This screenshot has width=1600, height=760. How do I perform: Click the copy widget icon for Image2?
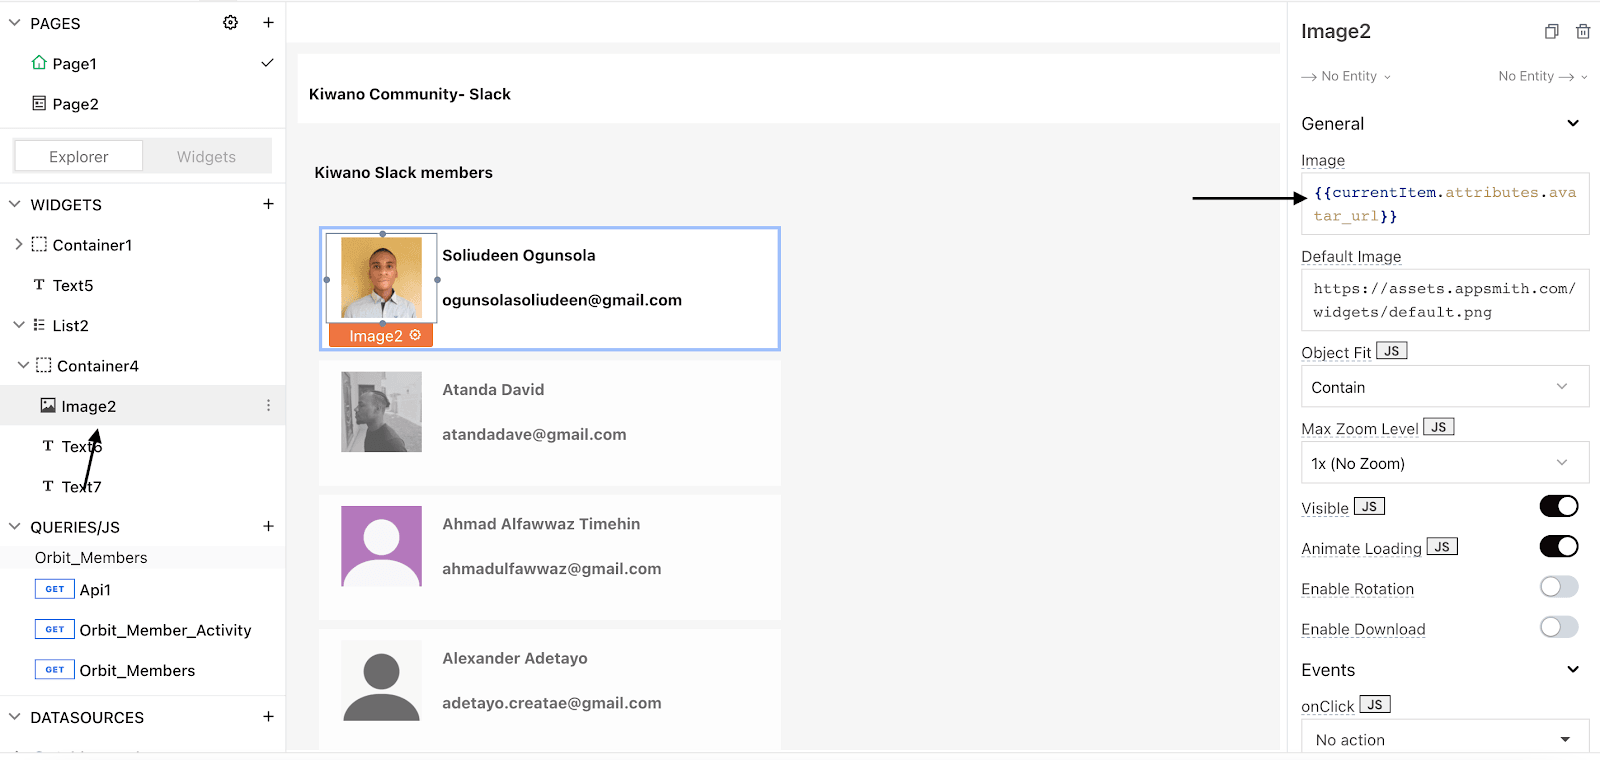pos(1551,32)
